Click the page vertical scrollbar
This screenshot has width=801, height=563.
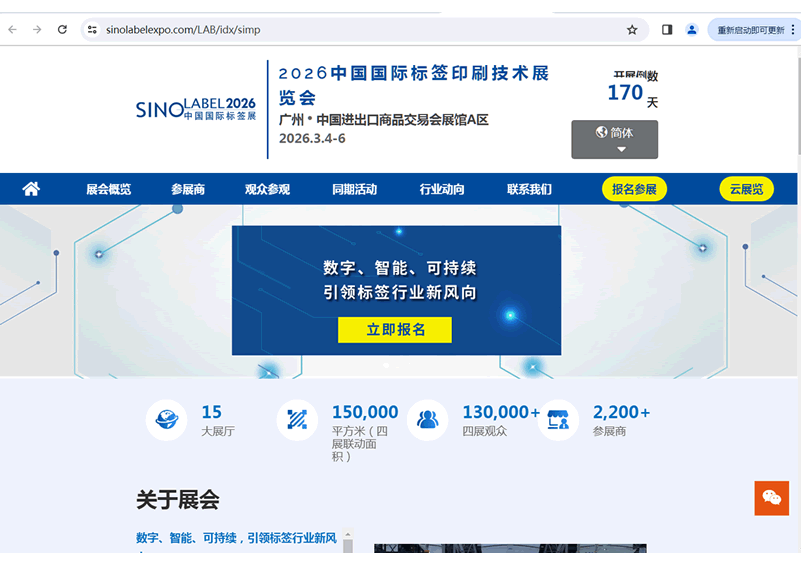tap(797, 100)
